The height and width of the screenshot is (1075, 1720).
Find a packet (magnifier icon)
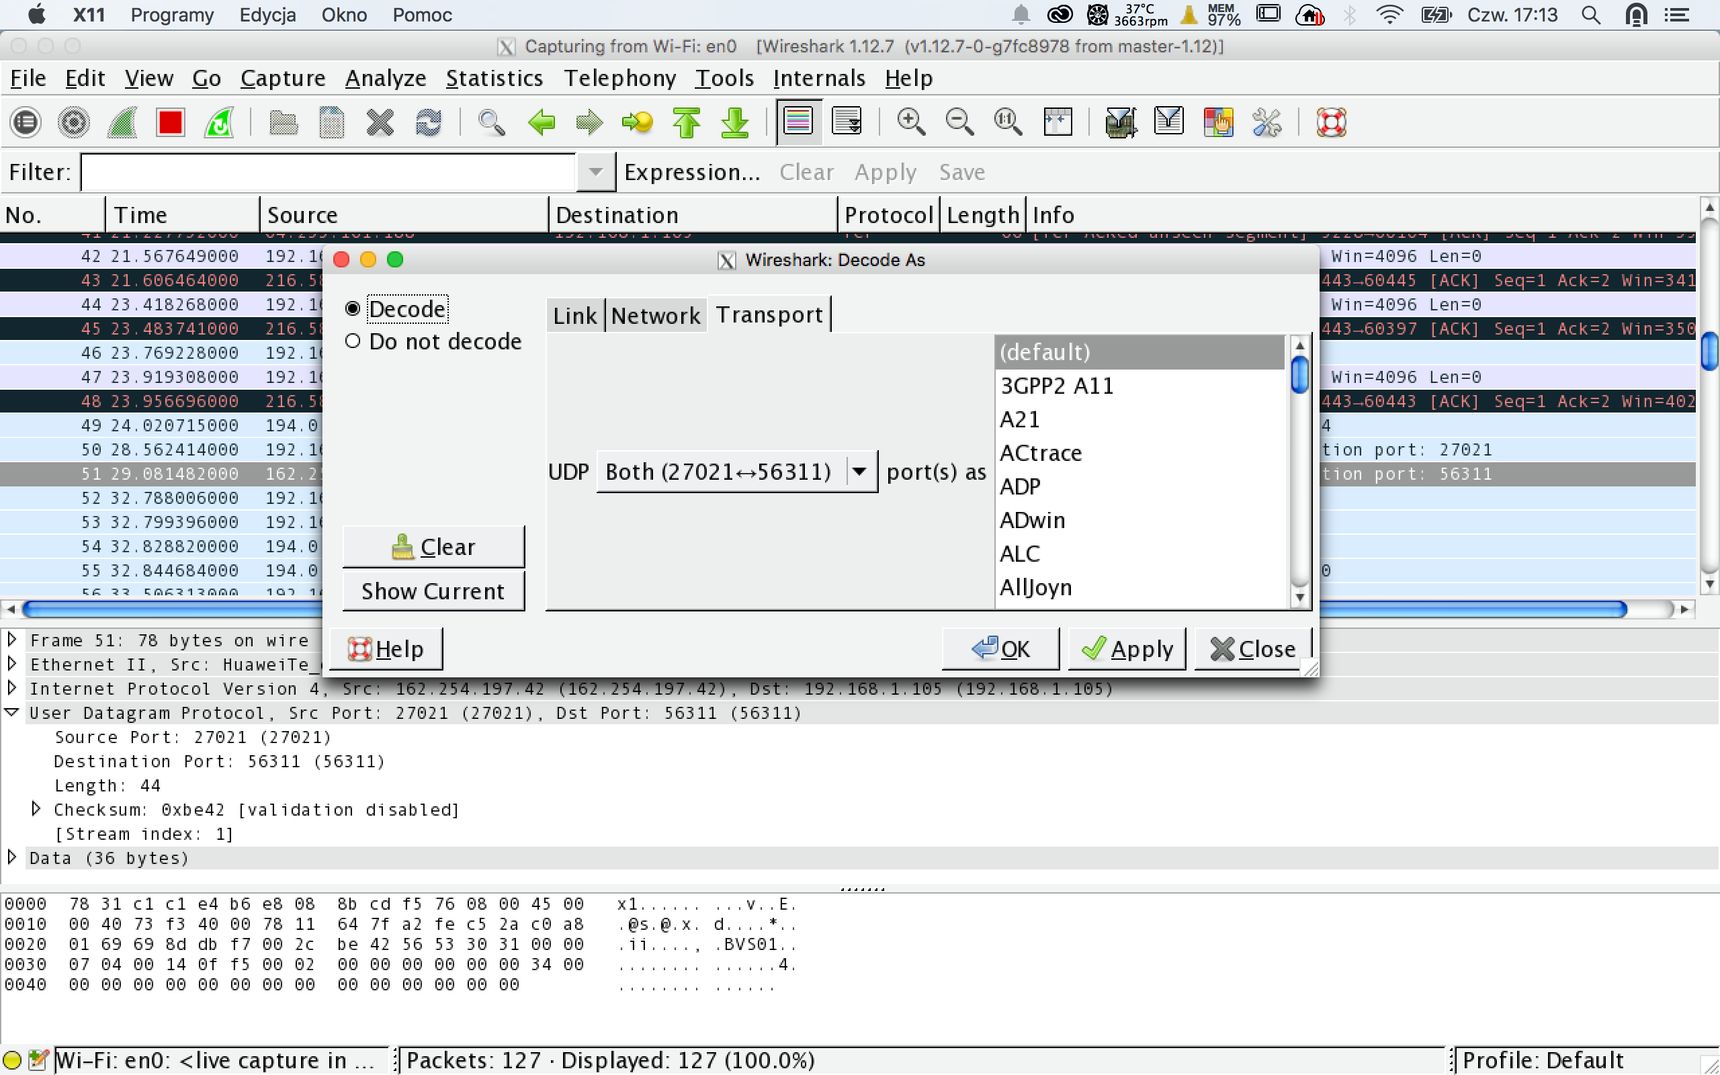coord(492,123)
